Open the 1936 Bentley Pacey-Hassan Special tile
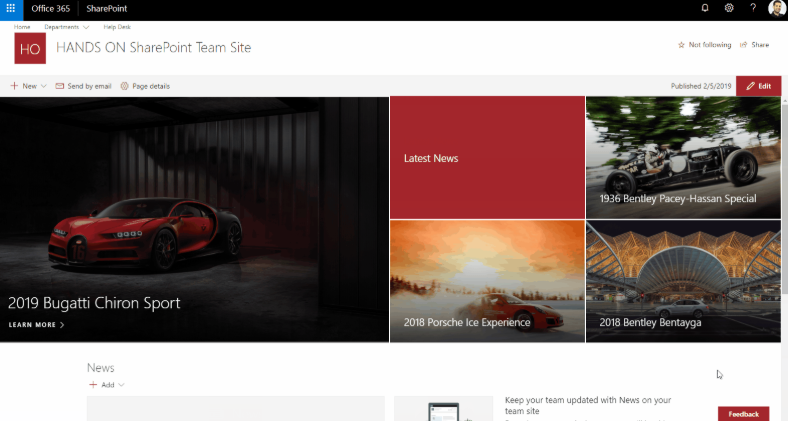788x421 pixels. 682,157
